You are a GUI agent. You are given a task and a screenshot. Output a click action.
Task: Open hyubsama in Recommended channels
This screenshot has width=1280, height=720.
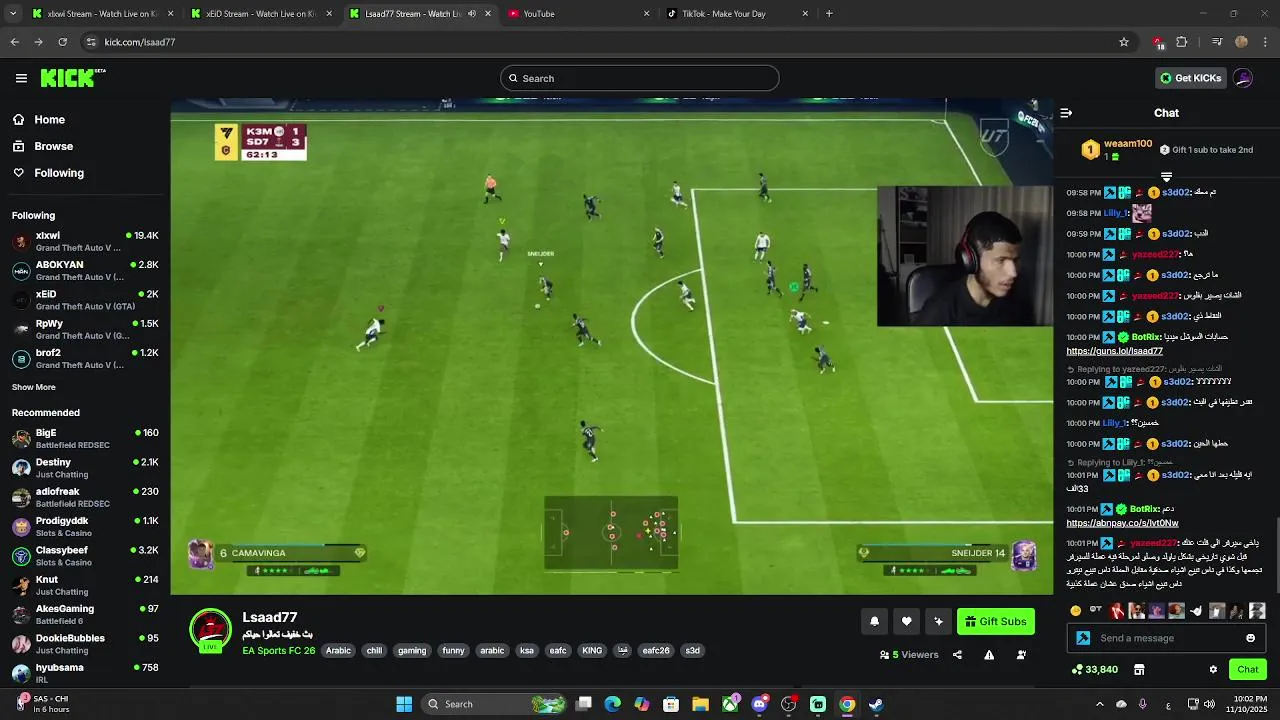click(85, 673)
